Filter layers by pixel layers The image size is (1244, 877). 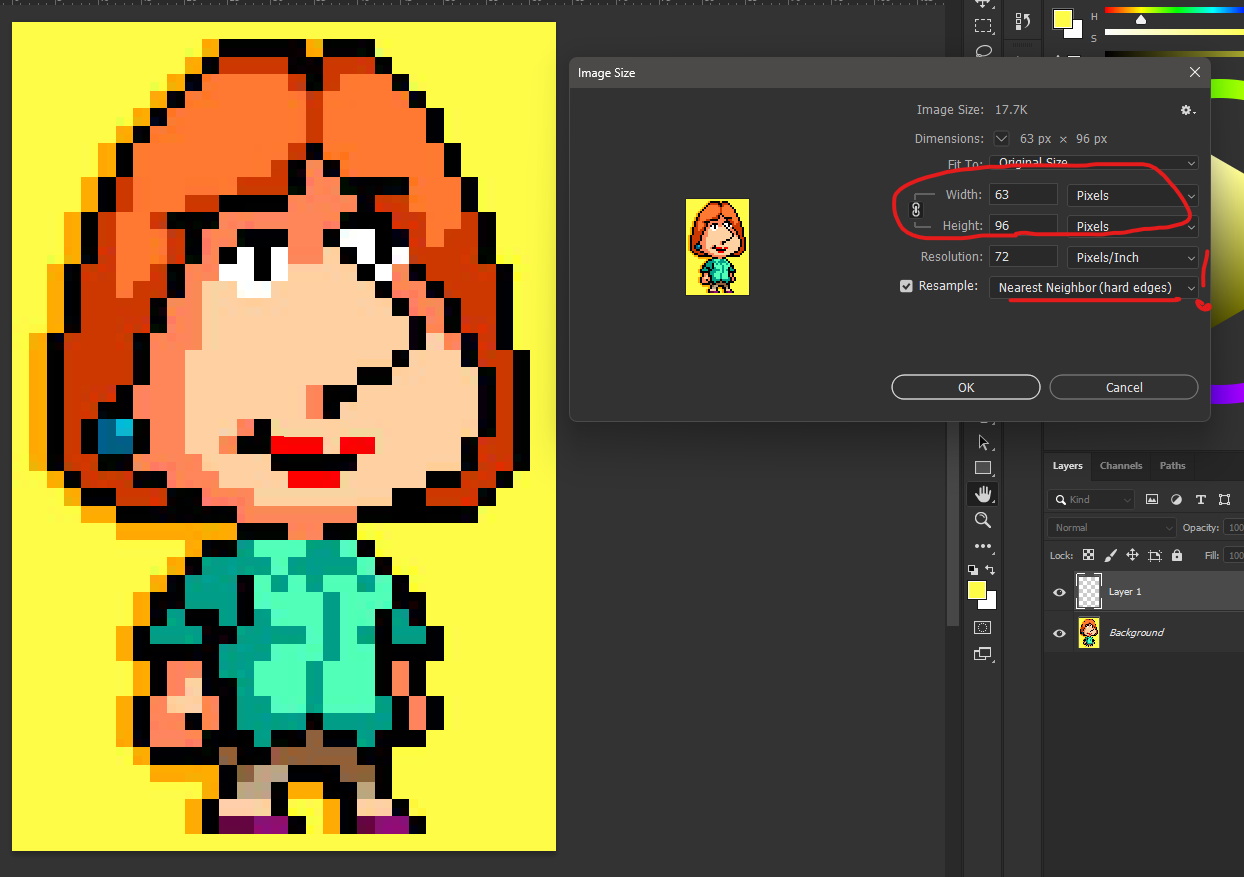[1152, 499]
